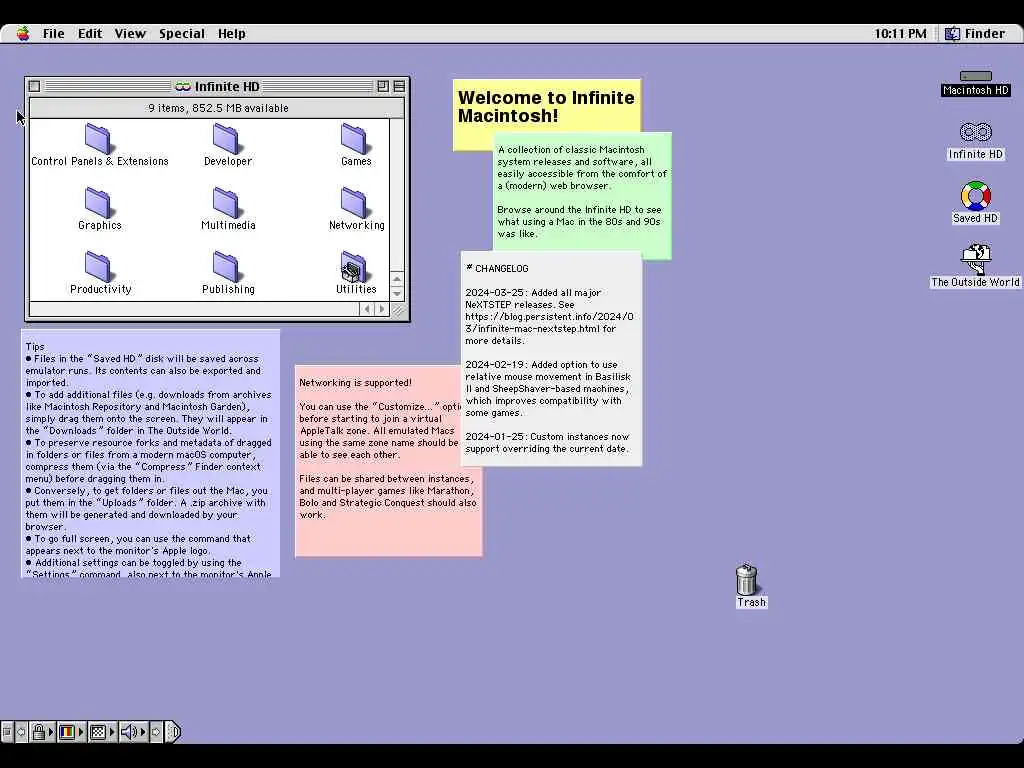
Task: Click the Publishing folder icon
Action: [x=227, y=266]
